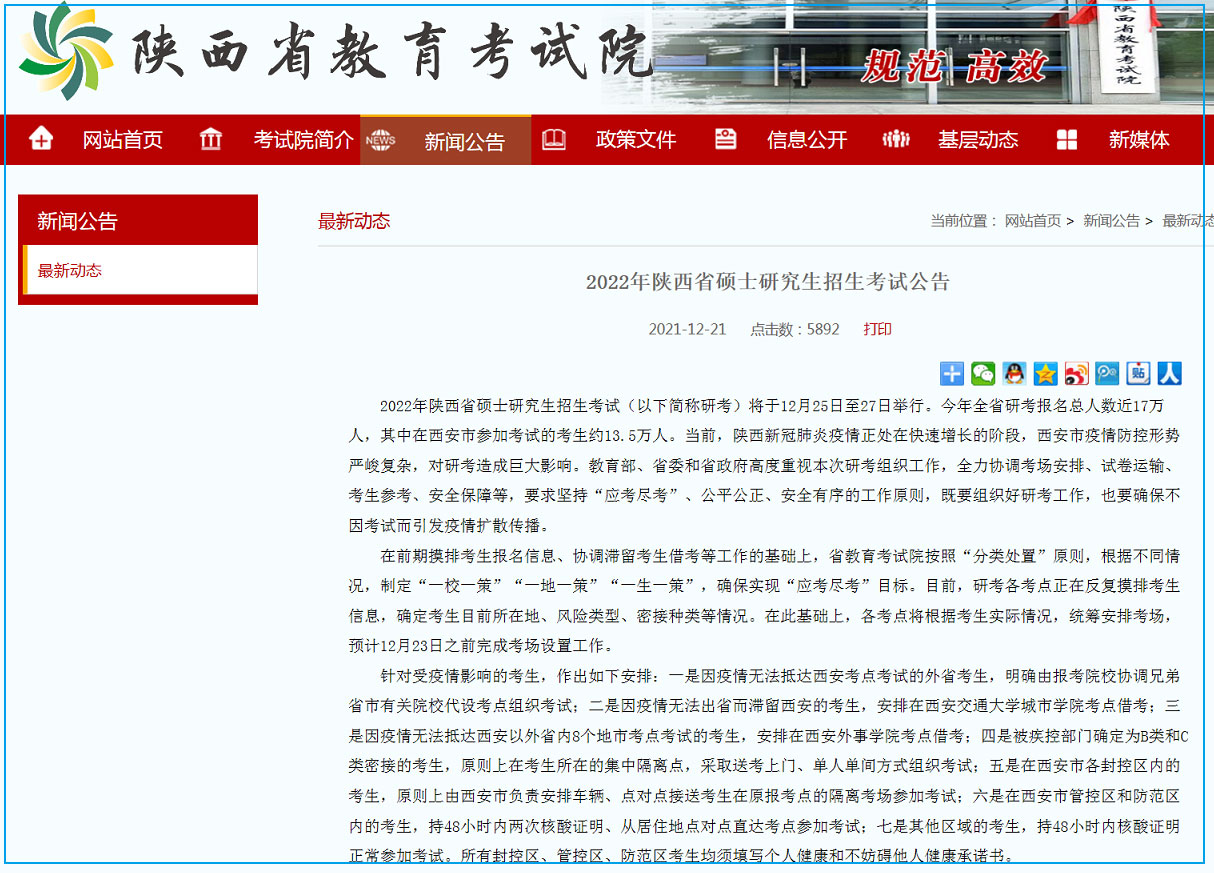Share to Renren icon
Viewport: 1214px width, 873px height.
[1169, 374]
